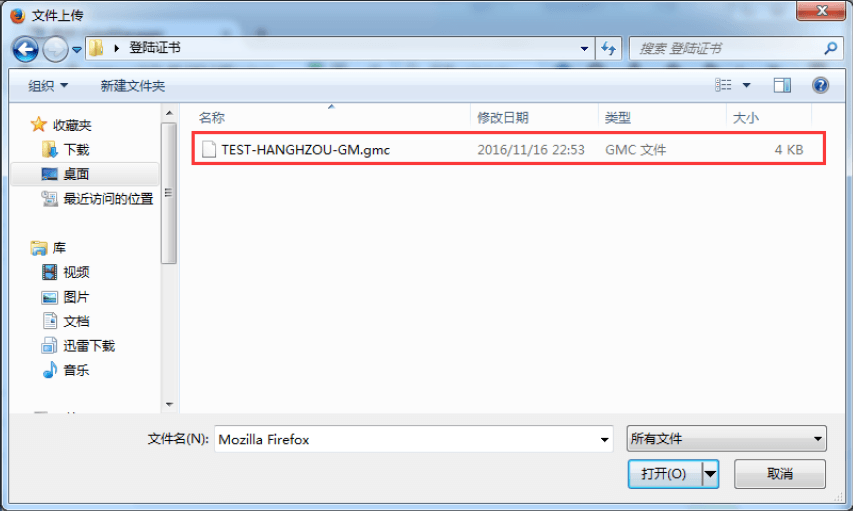The height and width of the screenshot is (511, 853).
Task: Click the 取消 button
Action: [780, 474]
